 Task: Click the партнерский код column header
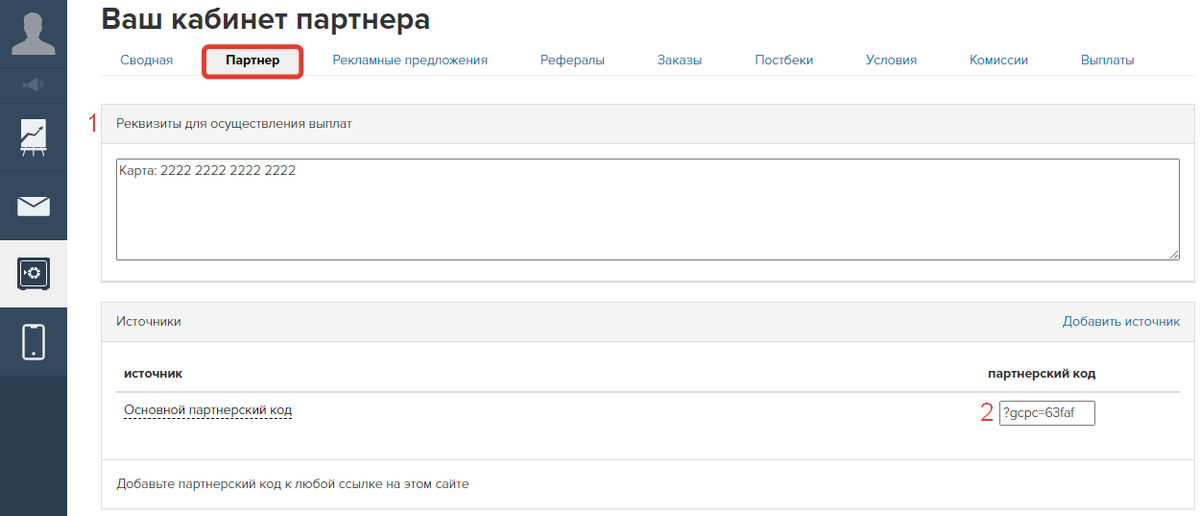click(x=1041, y=373)
